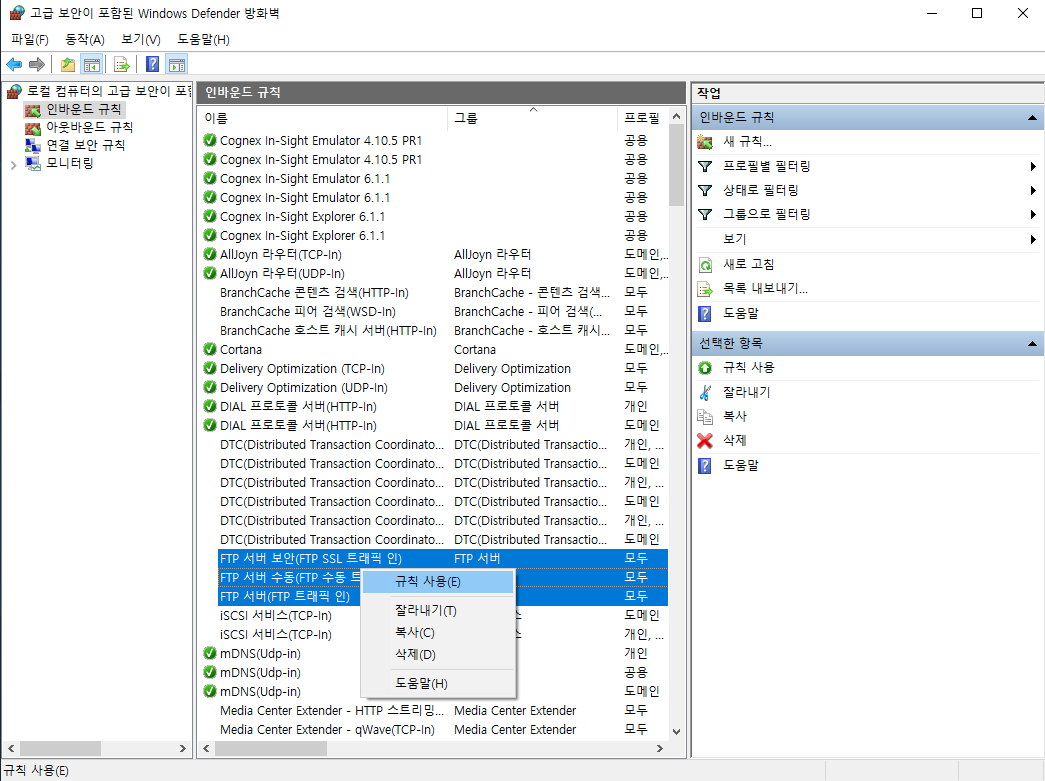Click the 아웃바운드 규칙 tree icon
The image size is (1045, 781).
tap(33, 127)
